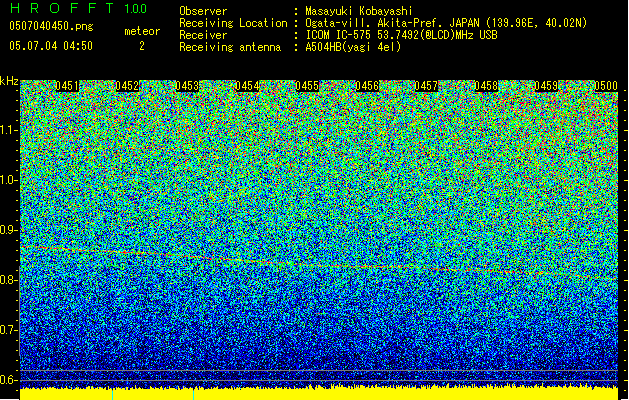Viewport: 629px width, 400px height.
Task: Click the Observer field label
Action: coord(203,11)
